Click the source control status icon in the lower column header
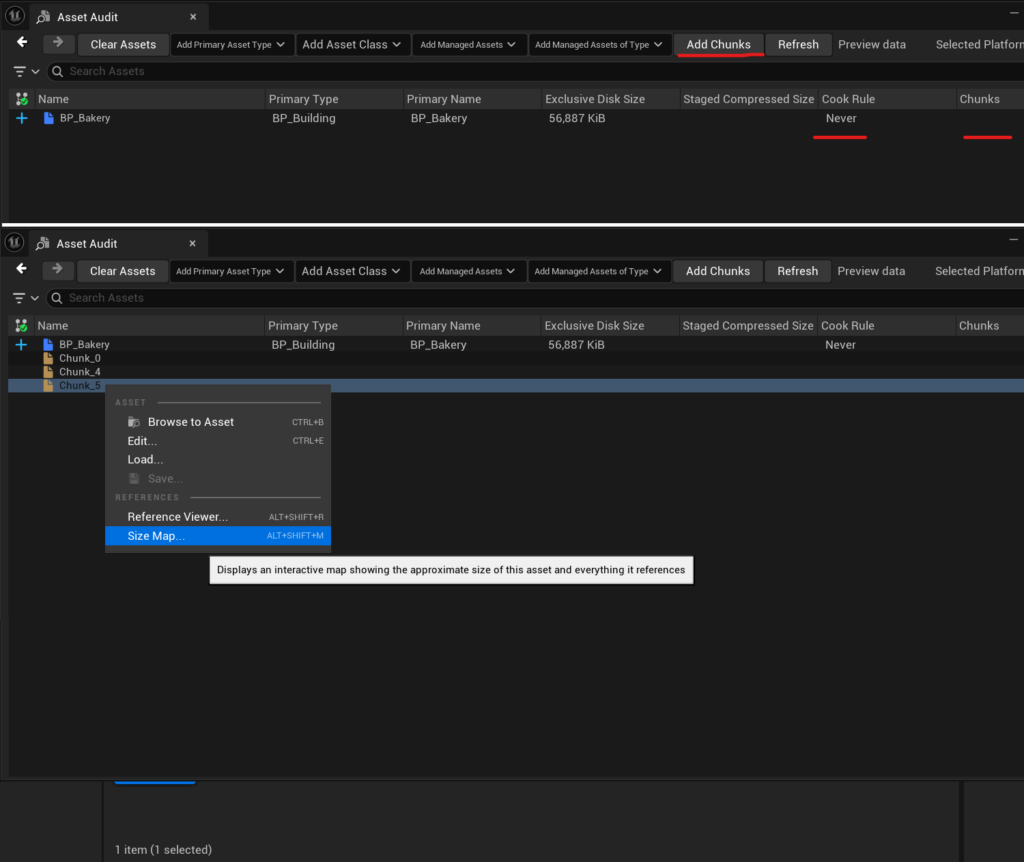The width and height of the screenshot is (1024, 862). point(21,326)
